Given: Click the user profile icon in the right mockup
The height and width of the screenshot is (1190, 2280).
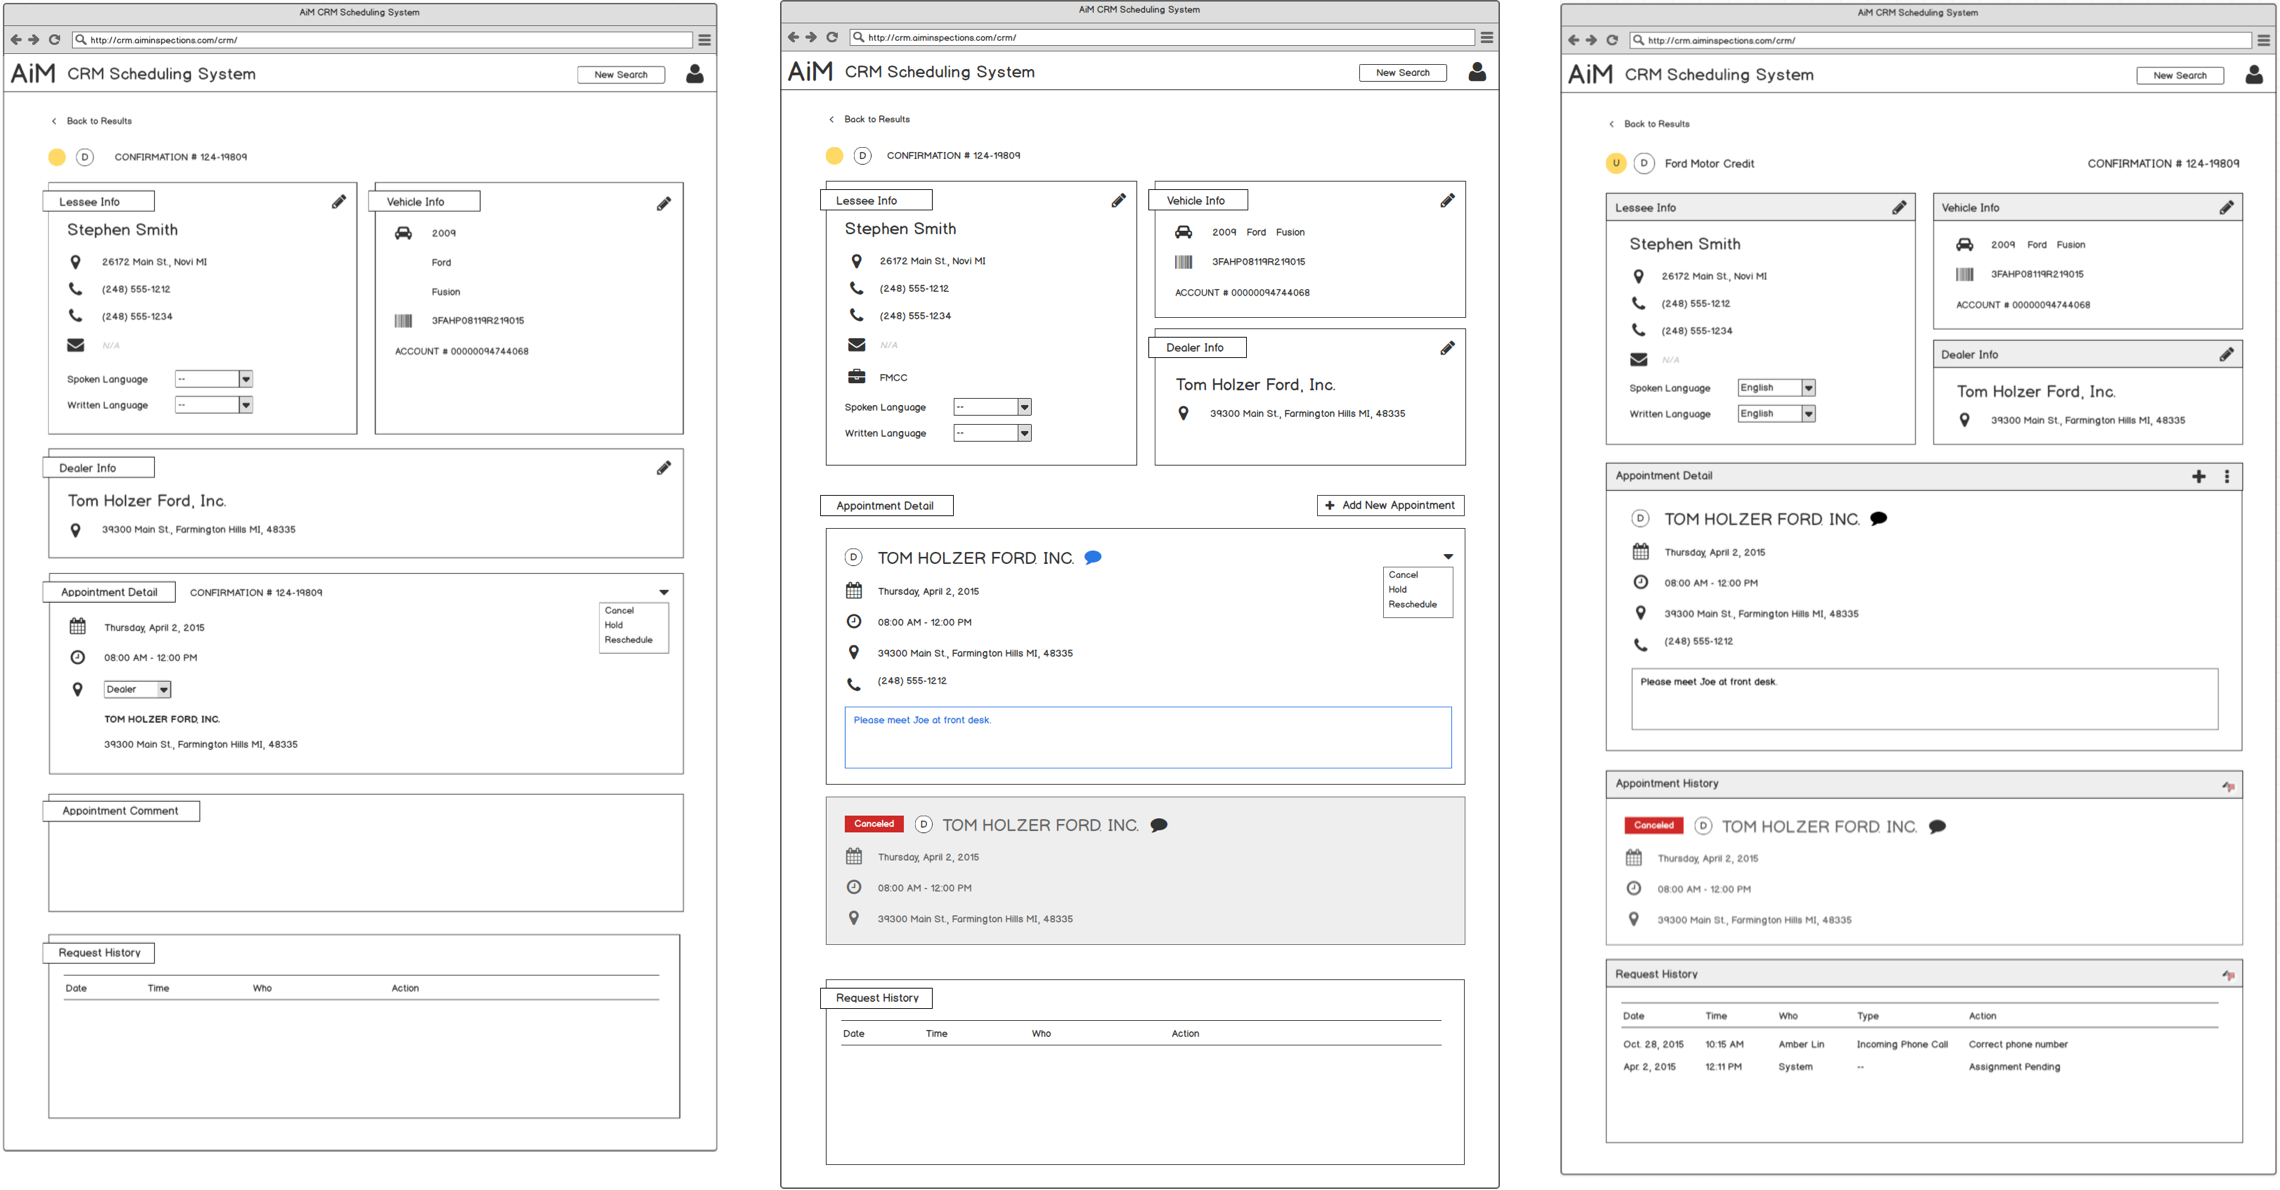Looking at the screenshot, I should click(x=2254, y=75).
